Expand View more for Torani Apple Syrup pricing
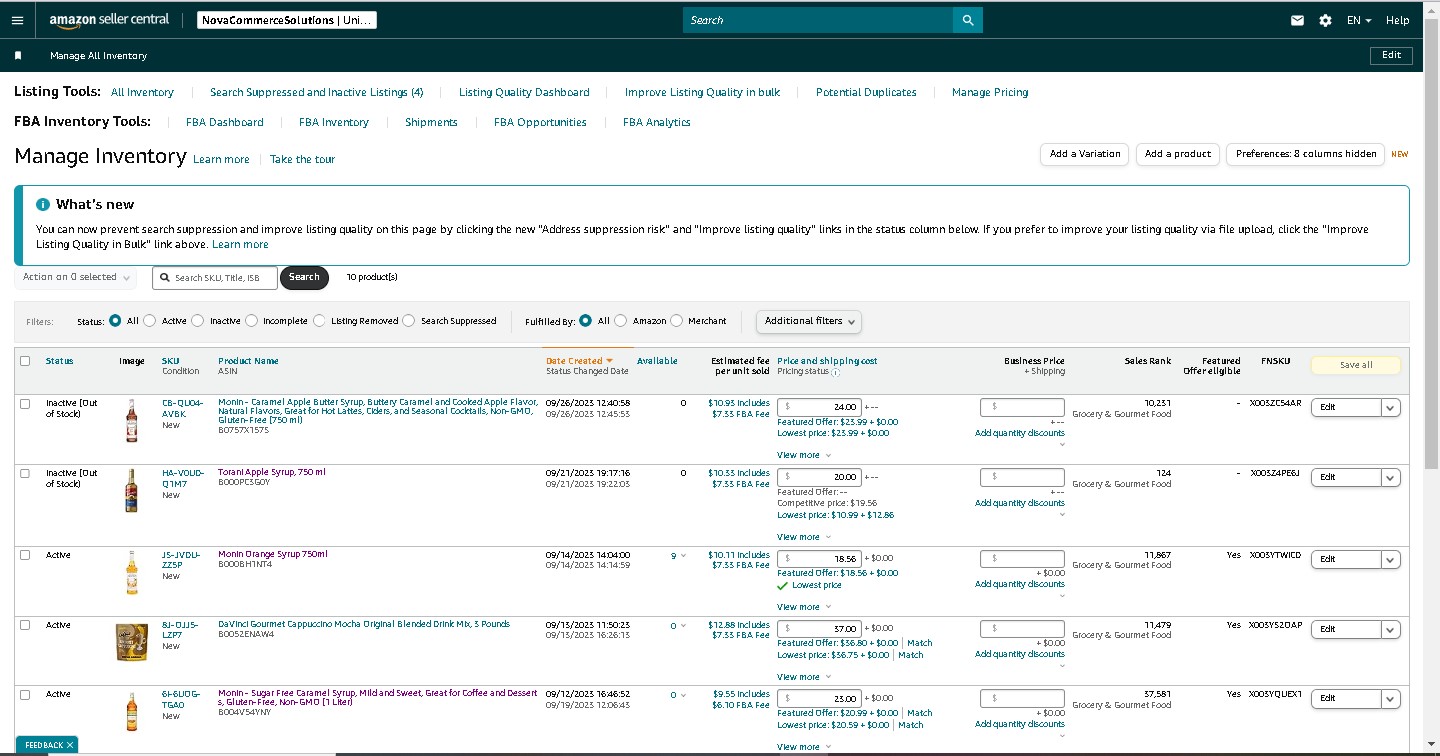 (804, 537)
